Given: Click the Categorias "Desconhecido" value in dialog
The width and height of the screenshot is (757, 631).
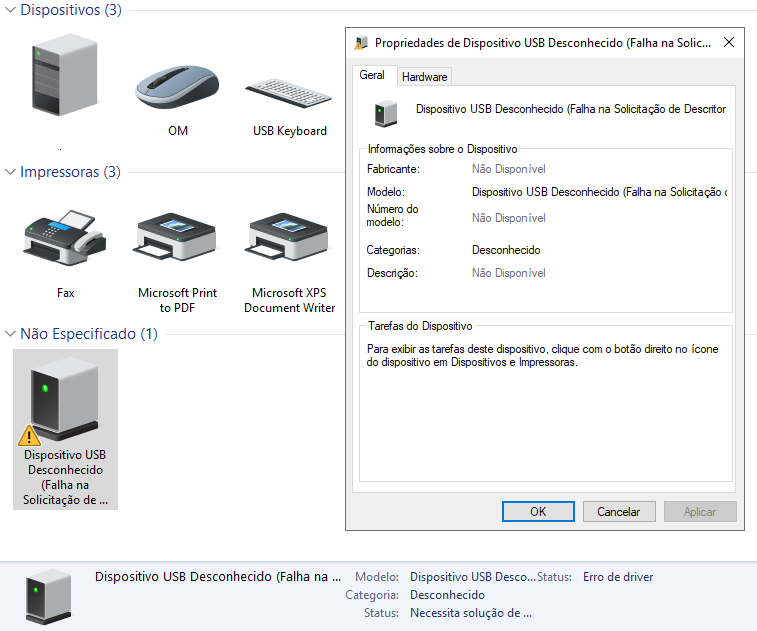Looking at the screenshot, I should coord(506,250).
